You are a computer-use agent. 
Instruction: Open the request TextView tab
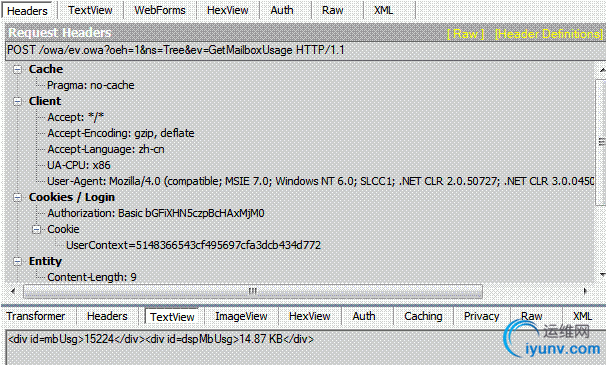90,10
